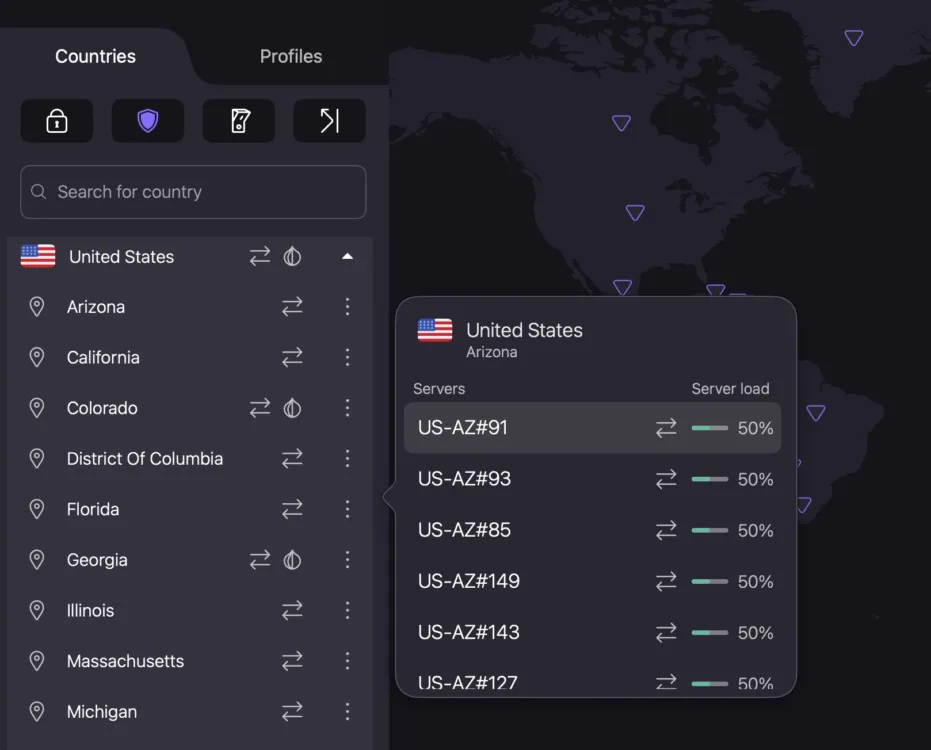The image size is (931, 750).
Task: Click the US-AZ#91 server load bar
Action: 710,428
